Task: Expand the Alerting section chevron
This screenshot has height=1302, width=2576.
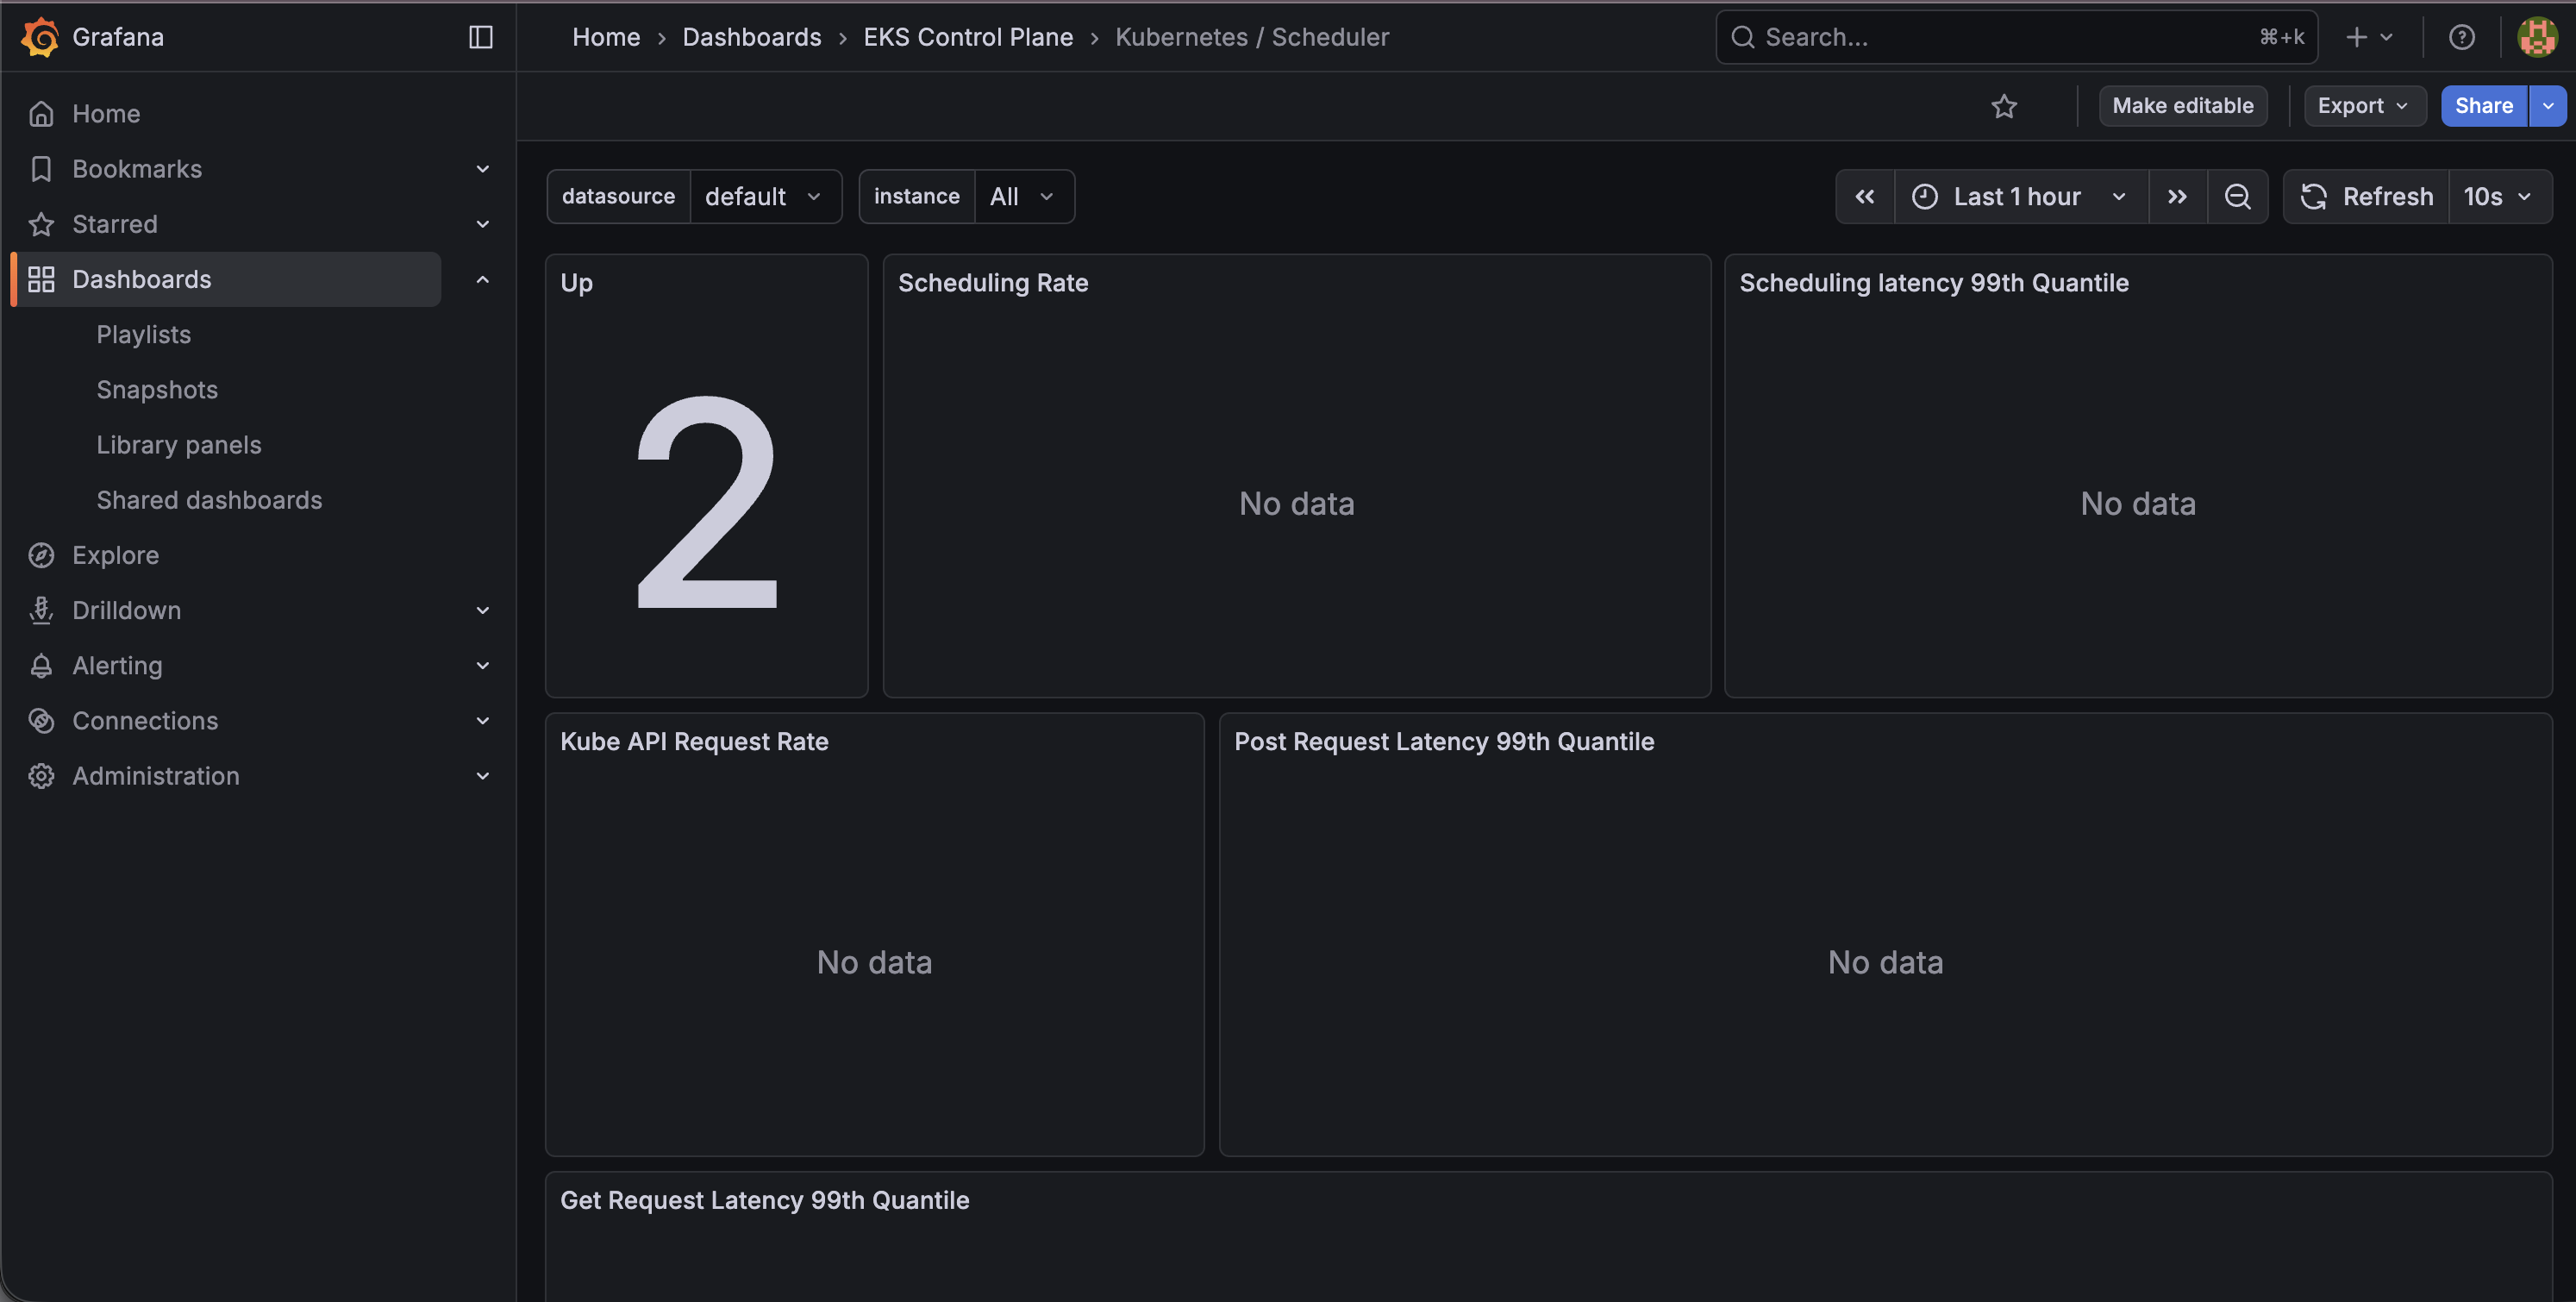Action: (483, 665)
